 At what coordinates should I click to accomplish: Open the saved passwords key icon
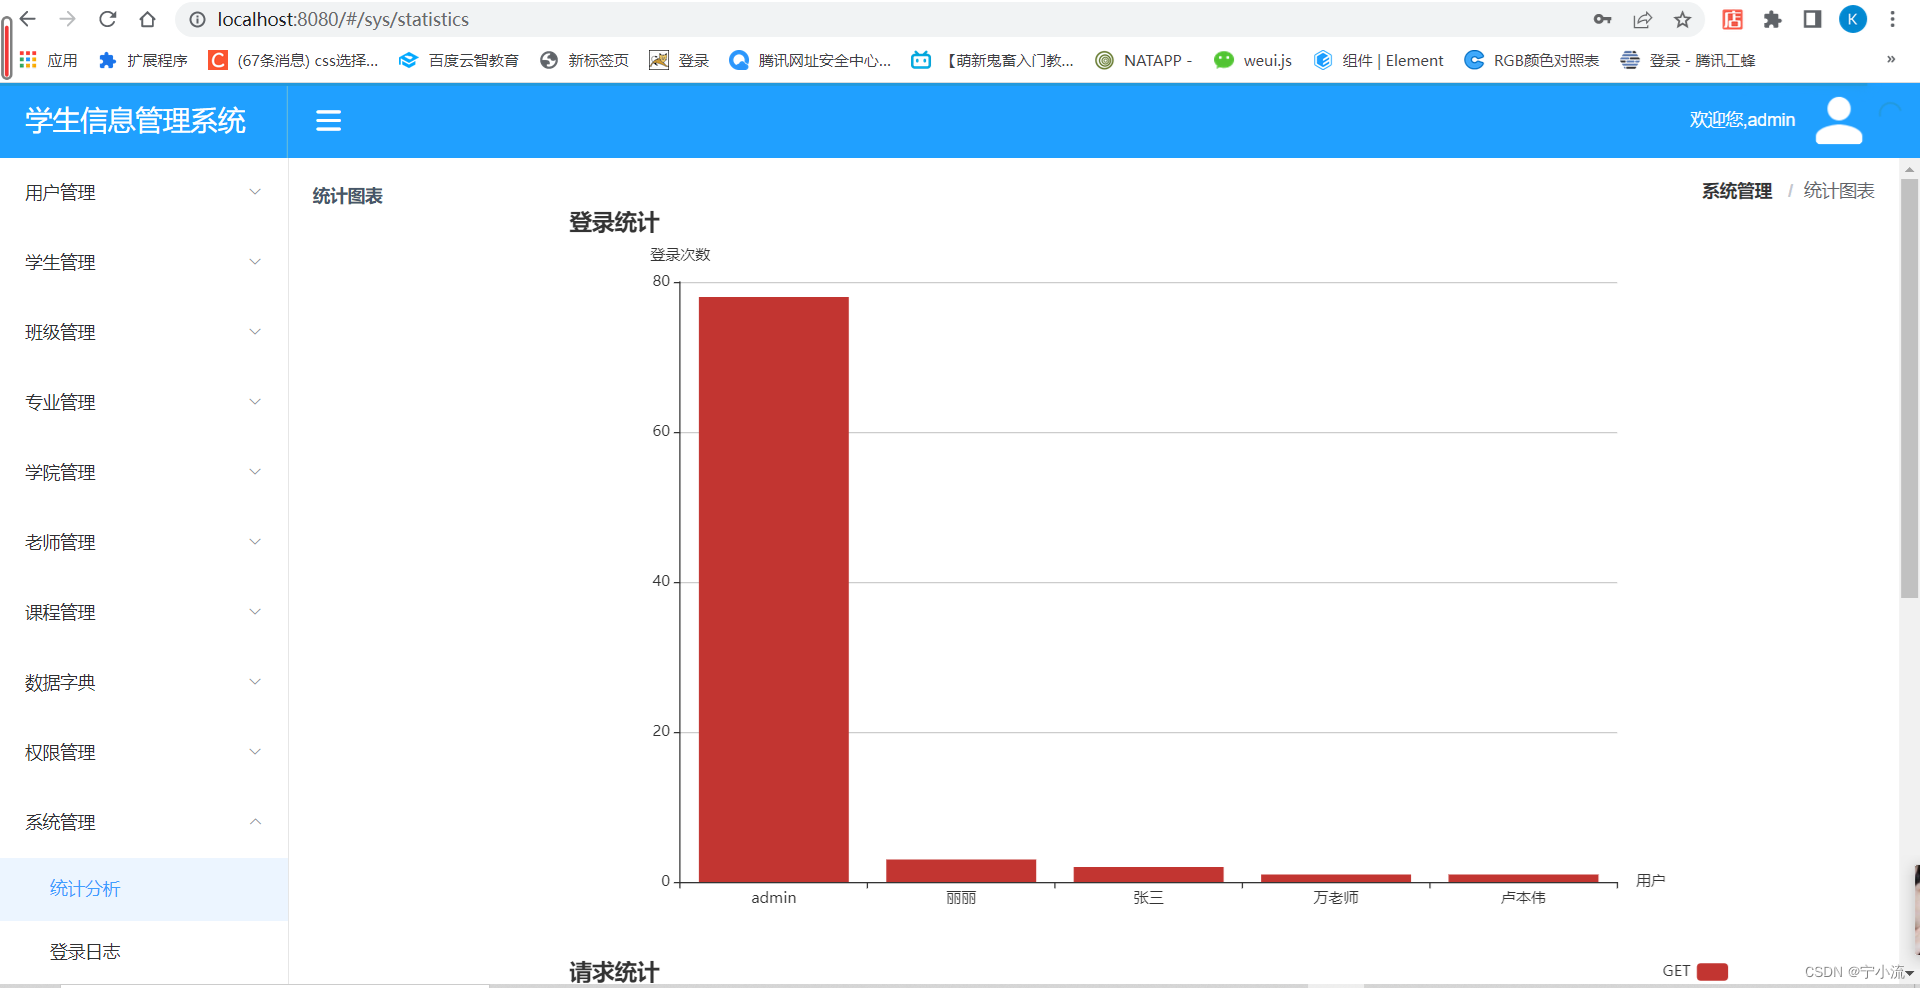click(x=1602, y=19)
